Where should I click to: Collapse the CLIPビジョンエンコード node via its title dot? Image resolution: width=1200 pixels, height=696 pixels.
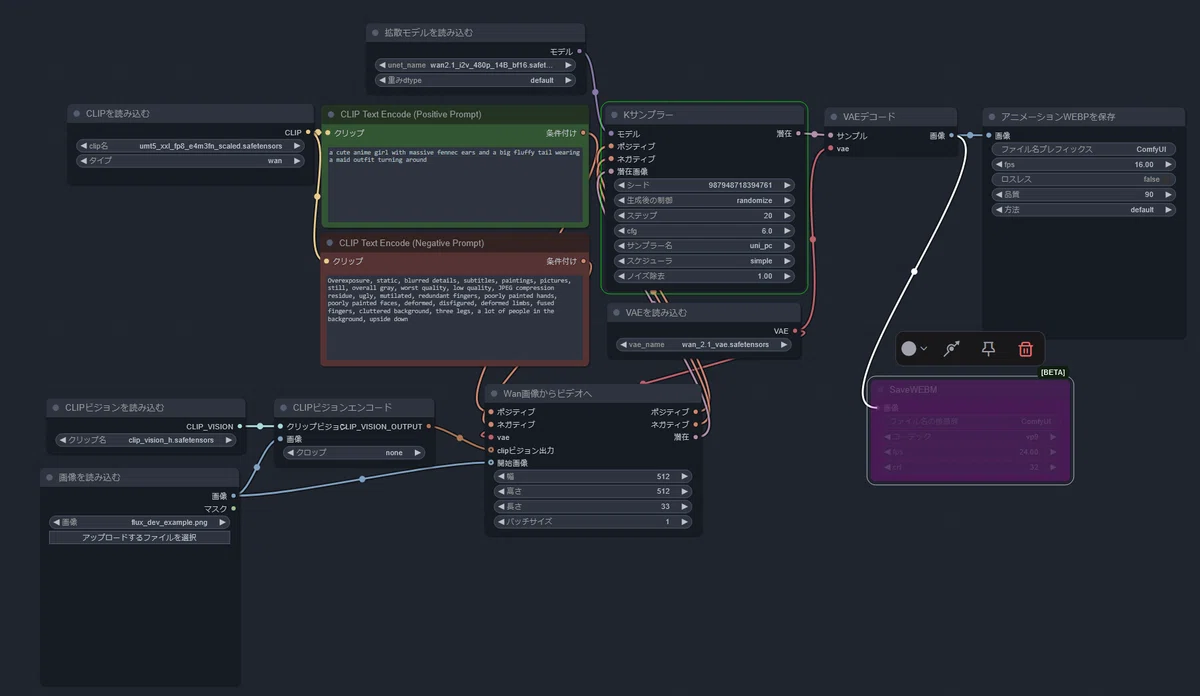[284, 408]
